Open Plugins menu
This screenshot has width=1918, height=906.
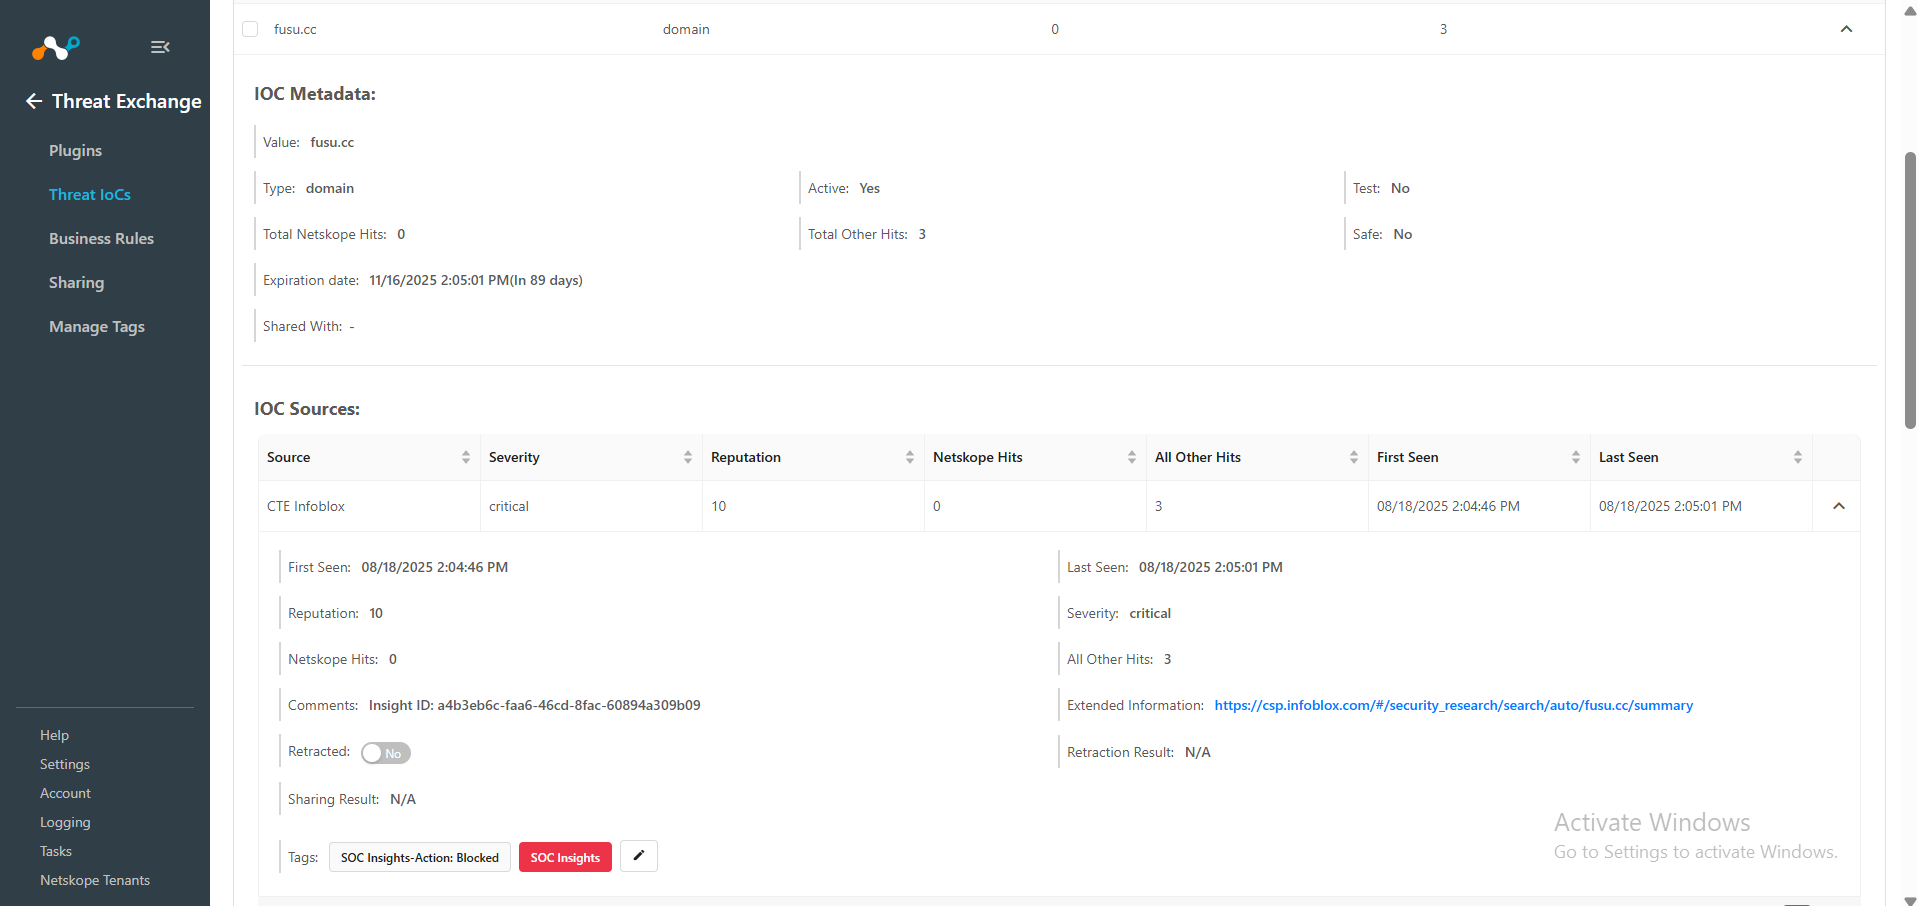[75, 150]
